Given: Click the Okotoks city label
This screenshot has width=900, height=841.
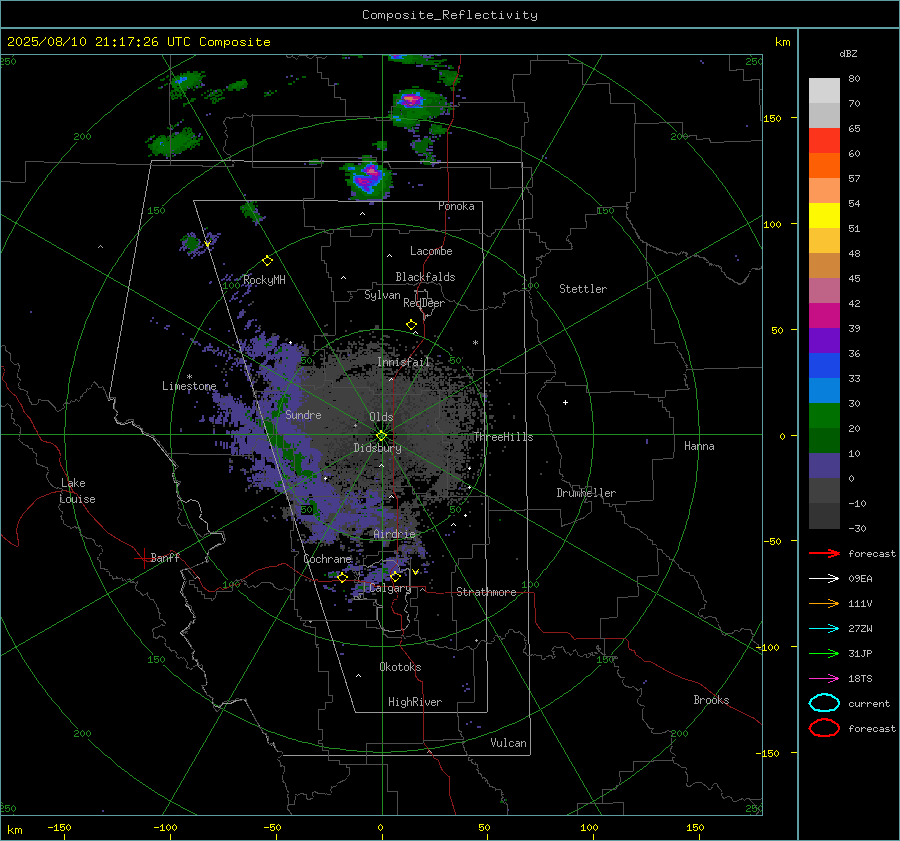Looking at the screenshot, I should [400, 667].
